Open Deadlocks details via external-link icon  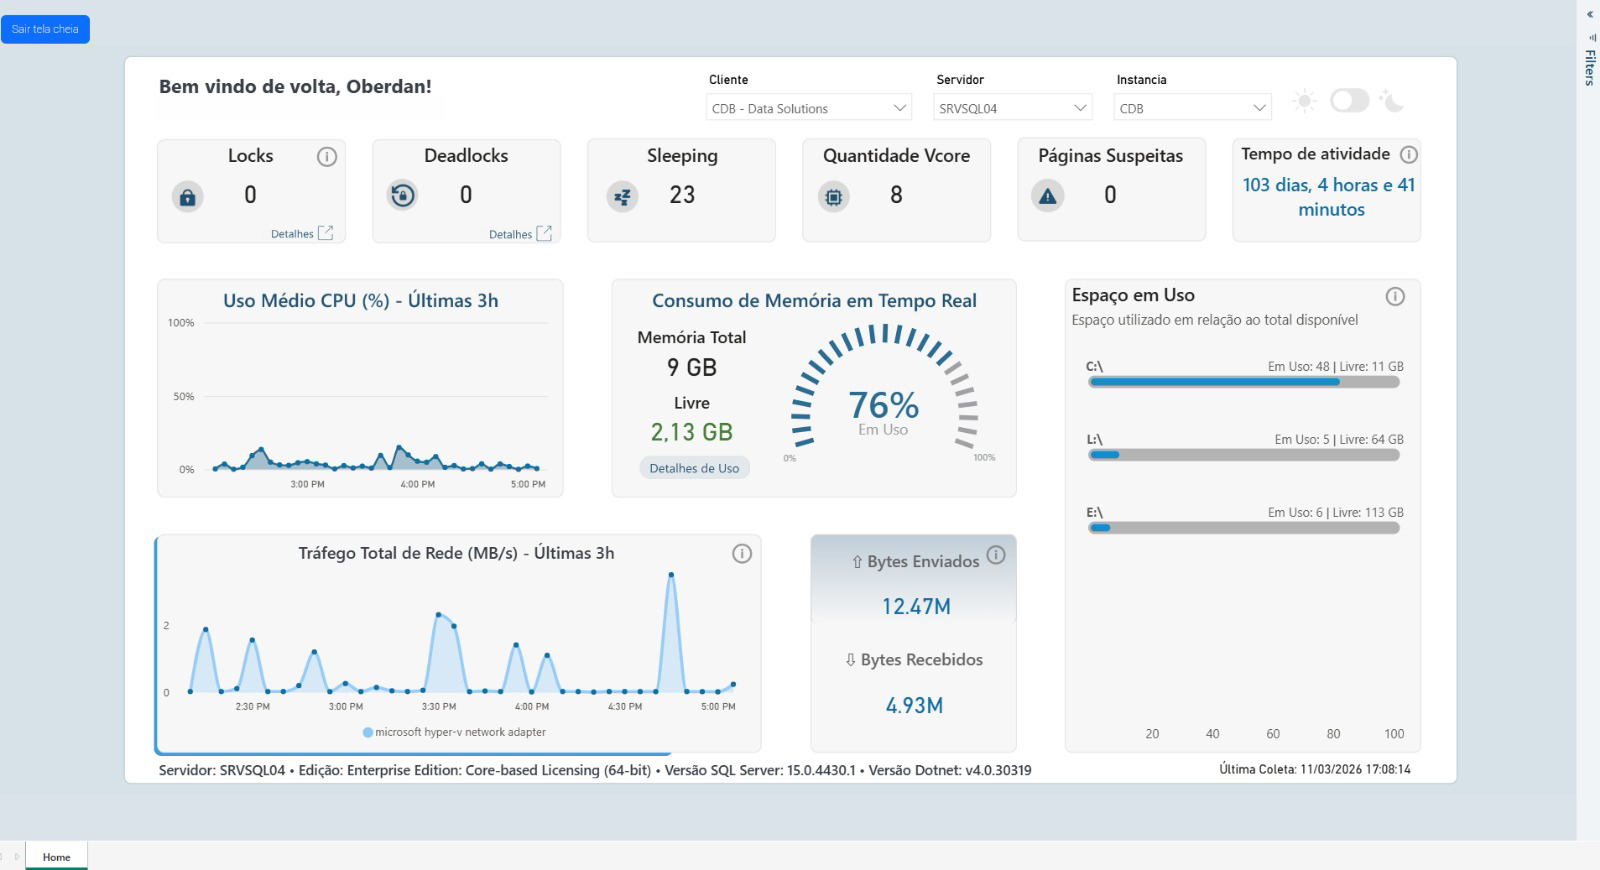tap(544, 233)
